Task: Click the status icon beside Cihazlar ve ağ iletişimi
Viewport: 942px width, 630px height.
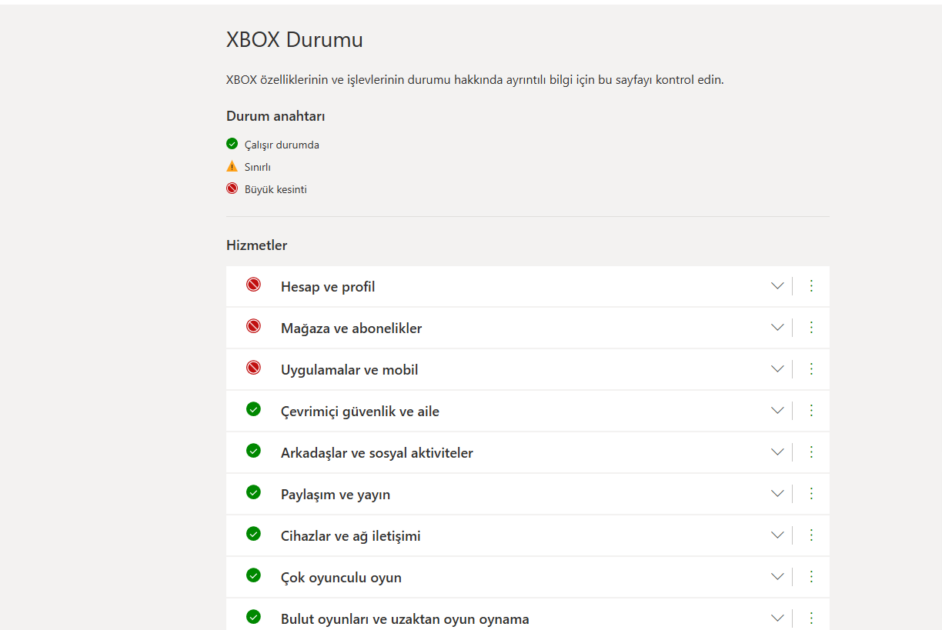Action: (x=254, y=533)
